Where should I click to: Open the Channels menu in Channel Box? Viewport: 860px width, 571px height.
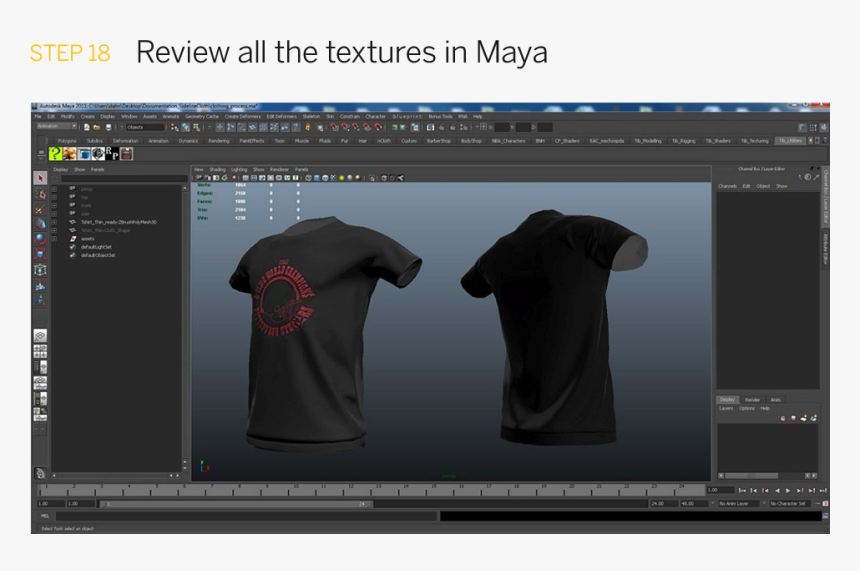click(x=727, y=186)
